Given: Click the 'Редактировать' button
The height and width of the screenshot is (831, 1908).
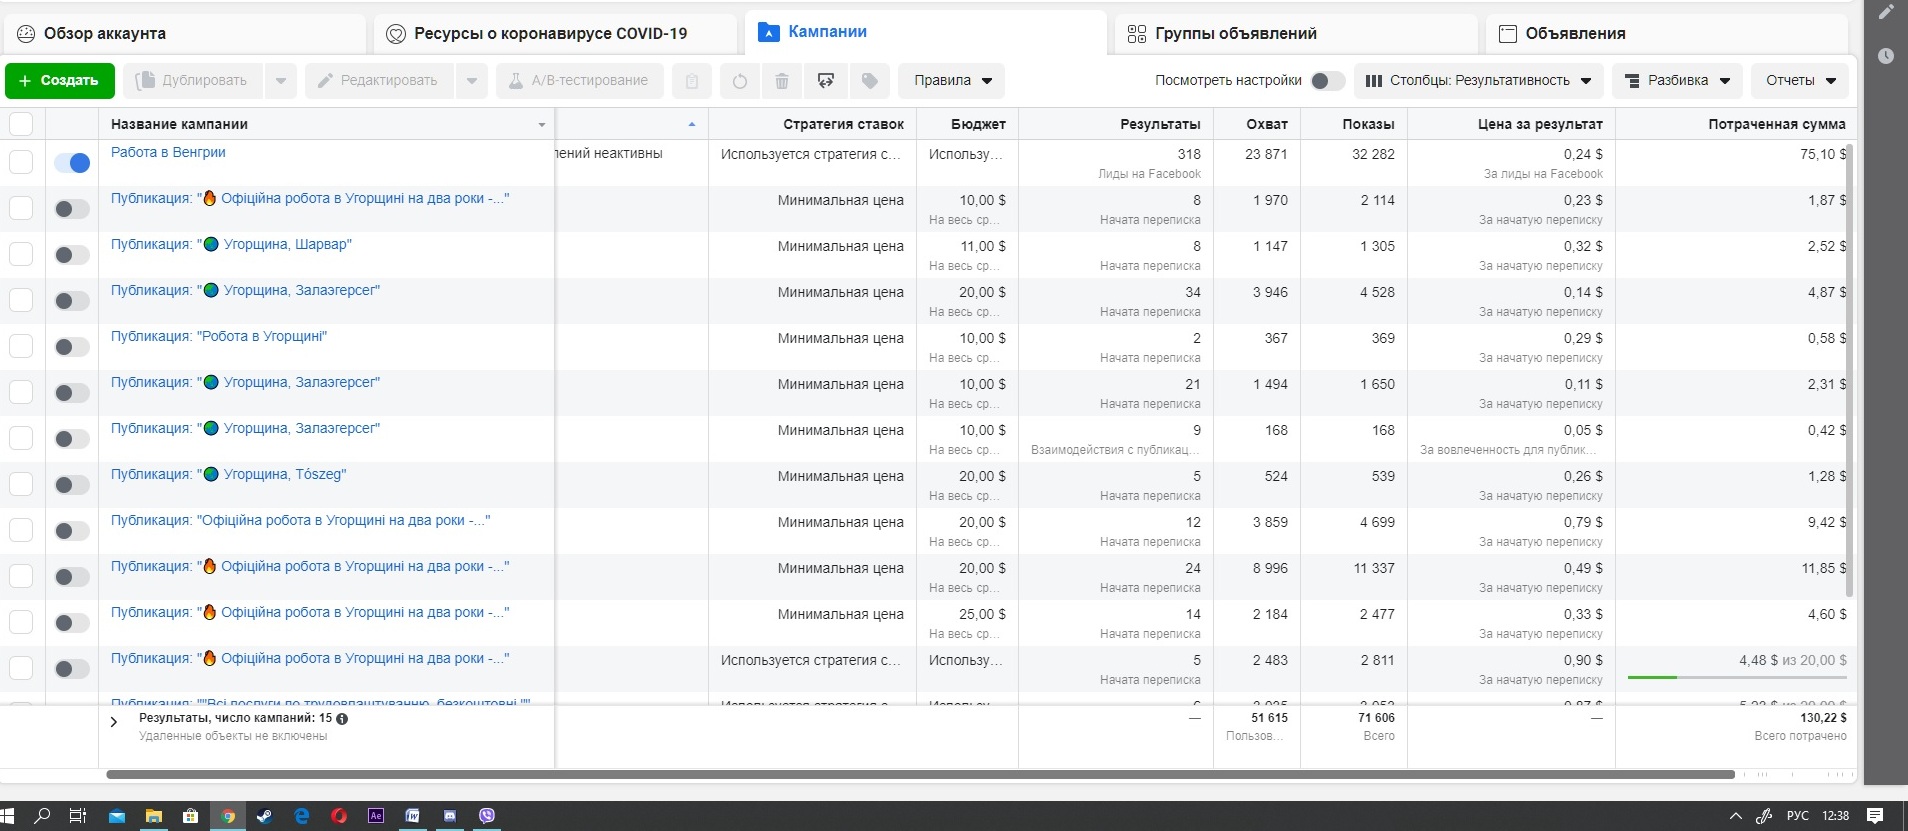Looking at the screenshot, I should click(379, 81).
